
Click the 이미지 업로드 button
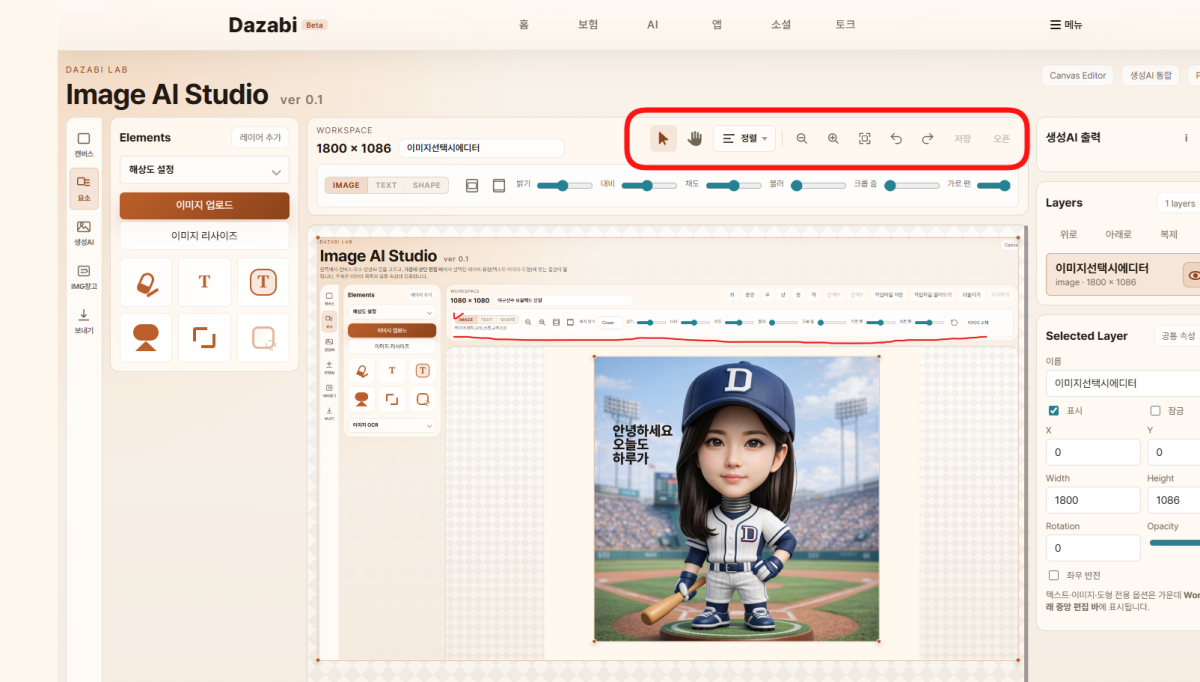click(x=204, y=205)
